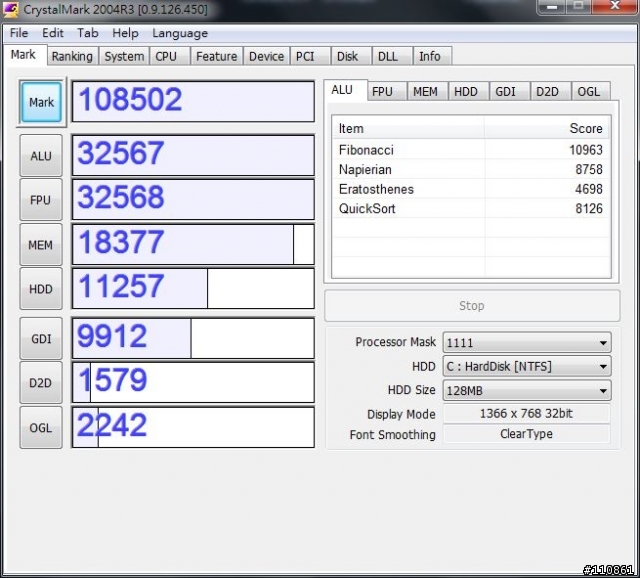This screenshot has height=578, width=640.
Task: Click the Item column header
Action: [x=408, y=129]
